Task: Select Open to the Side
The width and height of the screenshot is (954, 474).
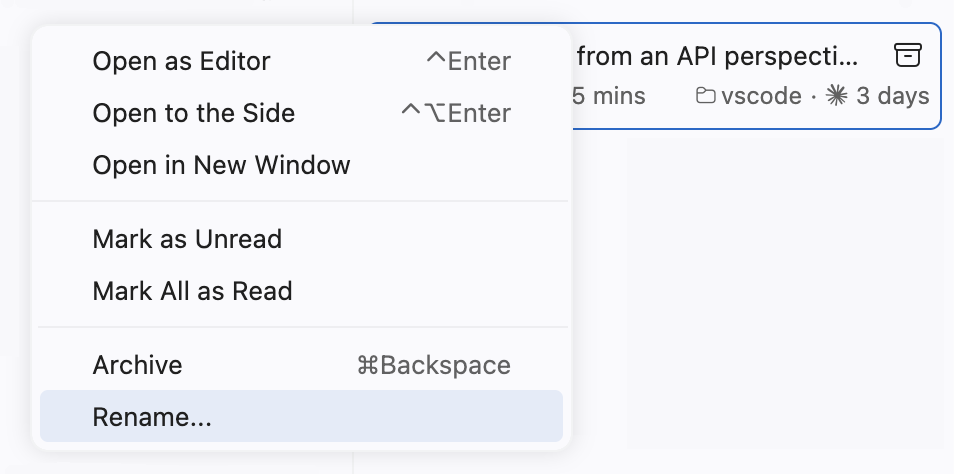Action: coord(193,113)
